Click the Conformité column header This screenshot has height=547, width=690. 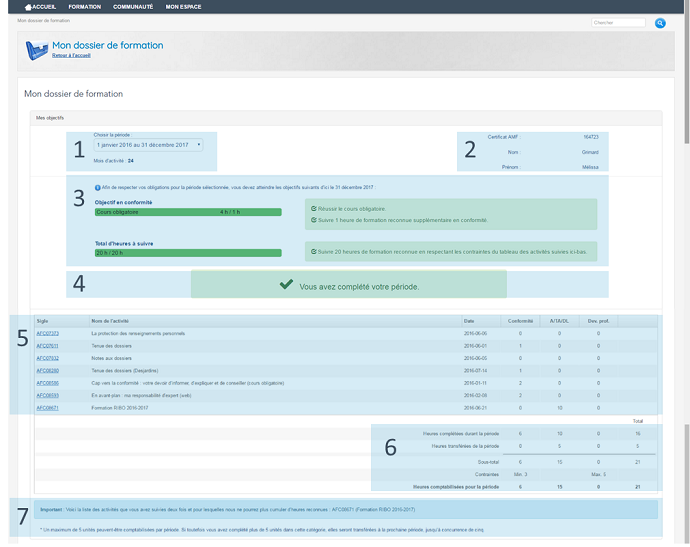(x=520, y=321)
